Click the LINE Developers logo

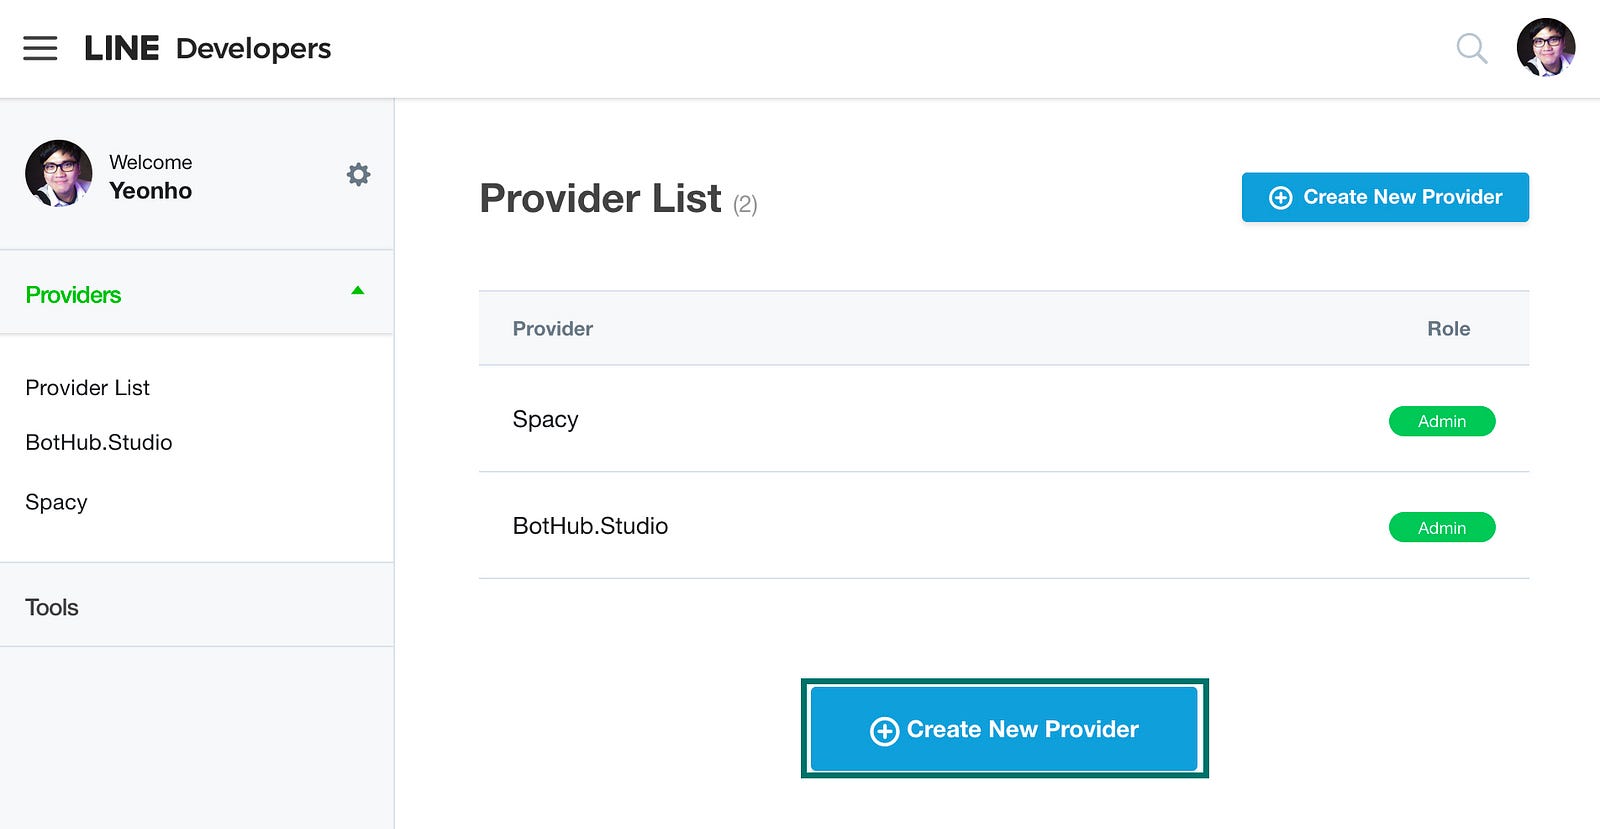207,48
